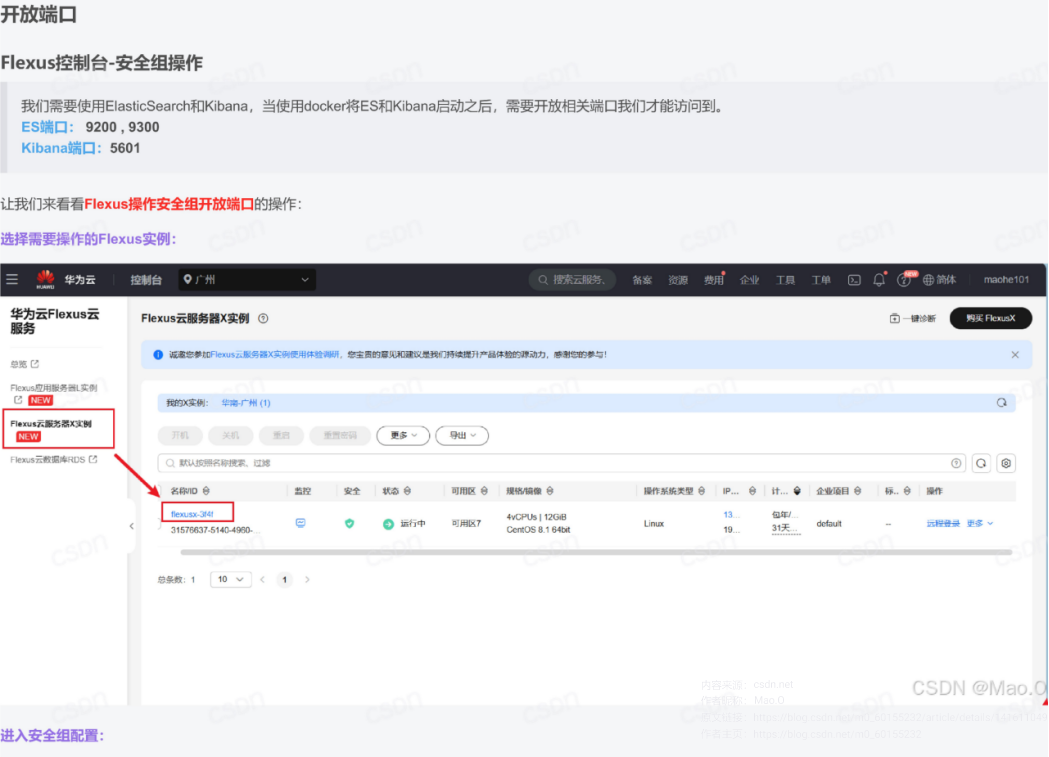The image size is (1049, 757).
Task: Click the filter icon on 计费 column
Action: [x=797, y=491]
